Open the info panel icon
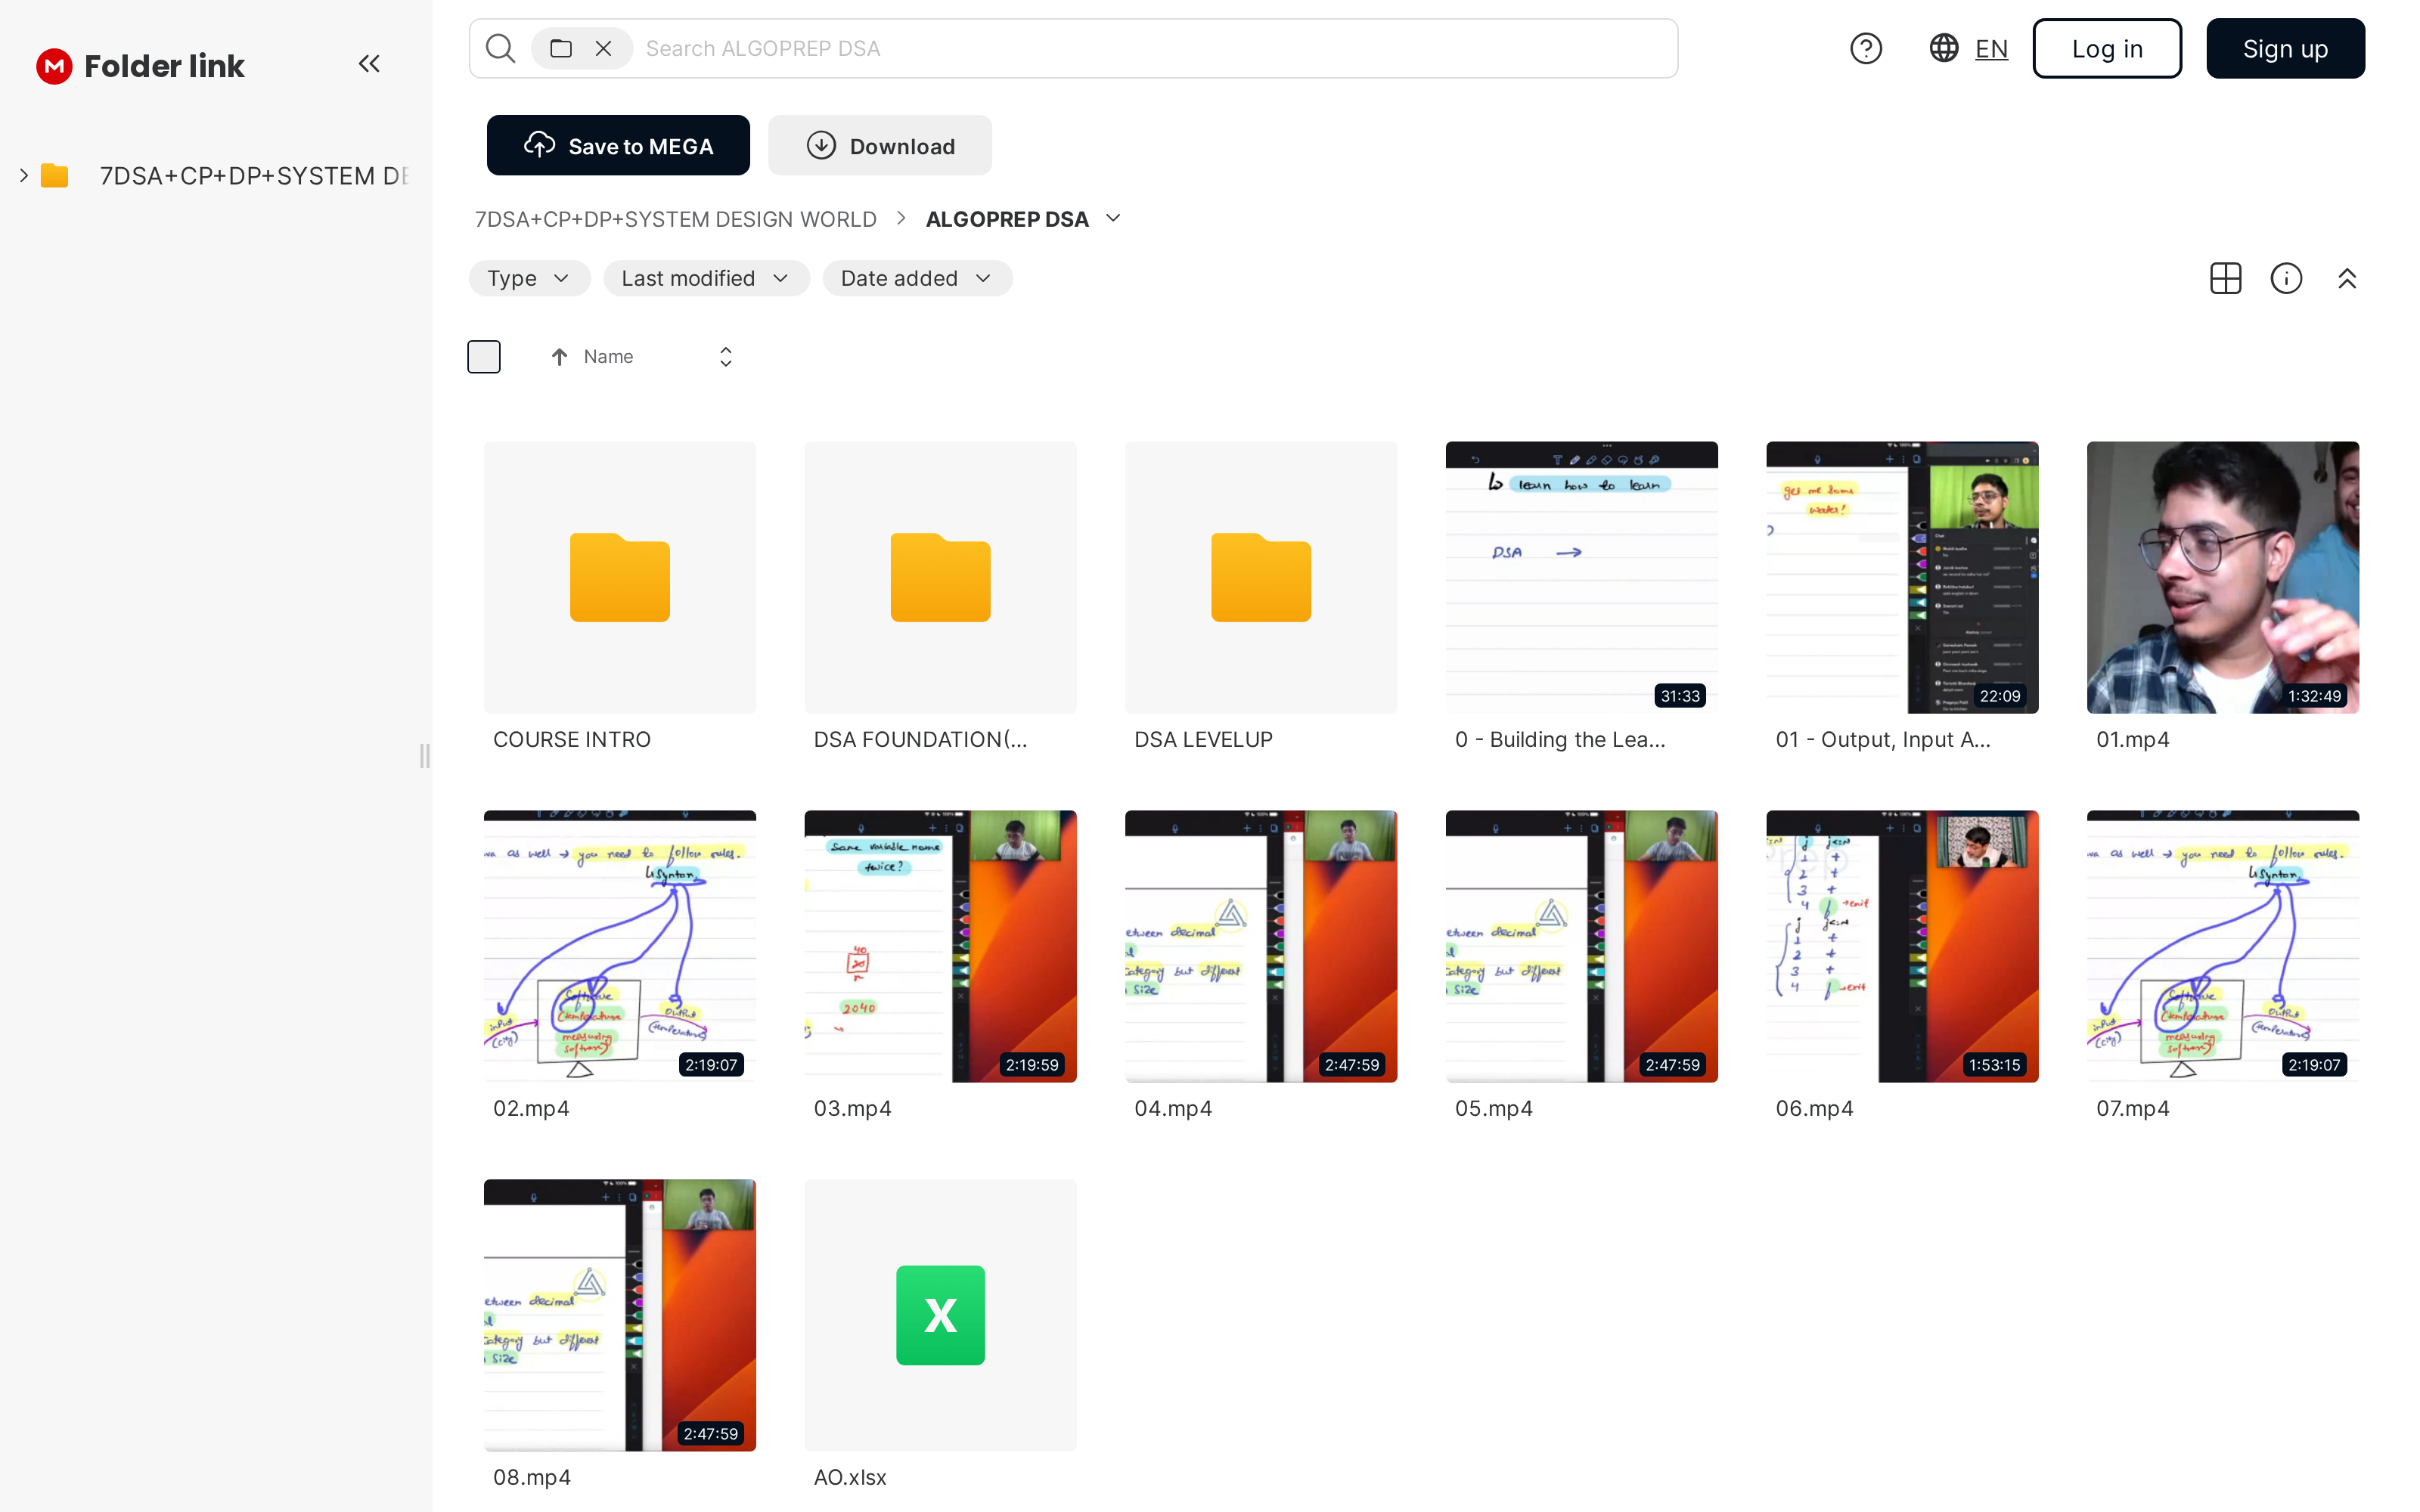2420x1512 pixels. pos(2286,278)
